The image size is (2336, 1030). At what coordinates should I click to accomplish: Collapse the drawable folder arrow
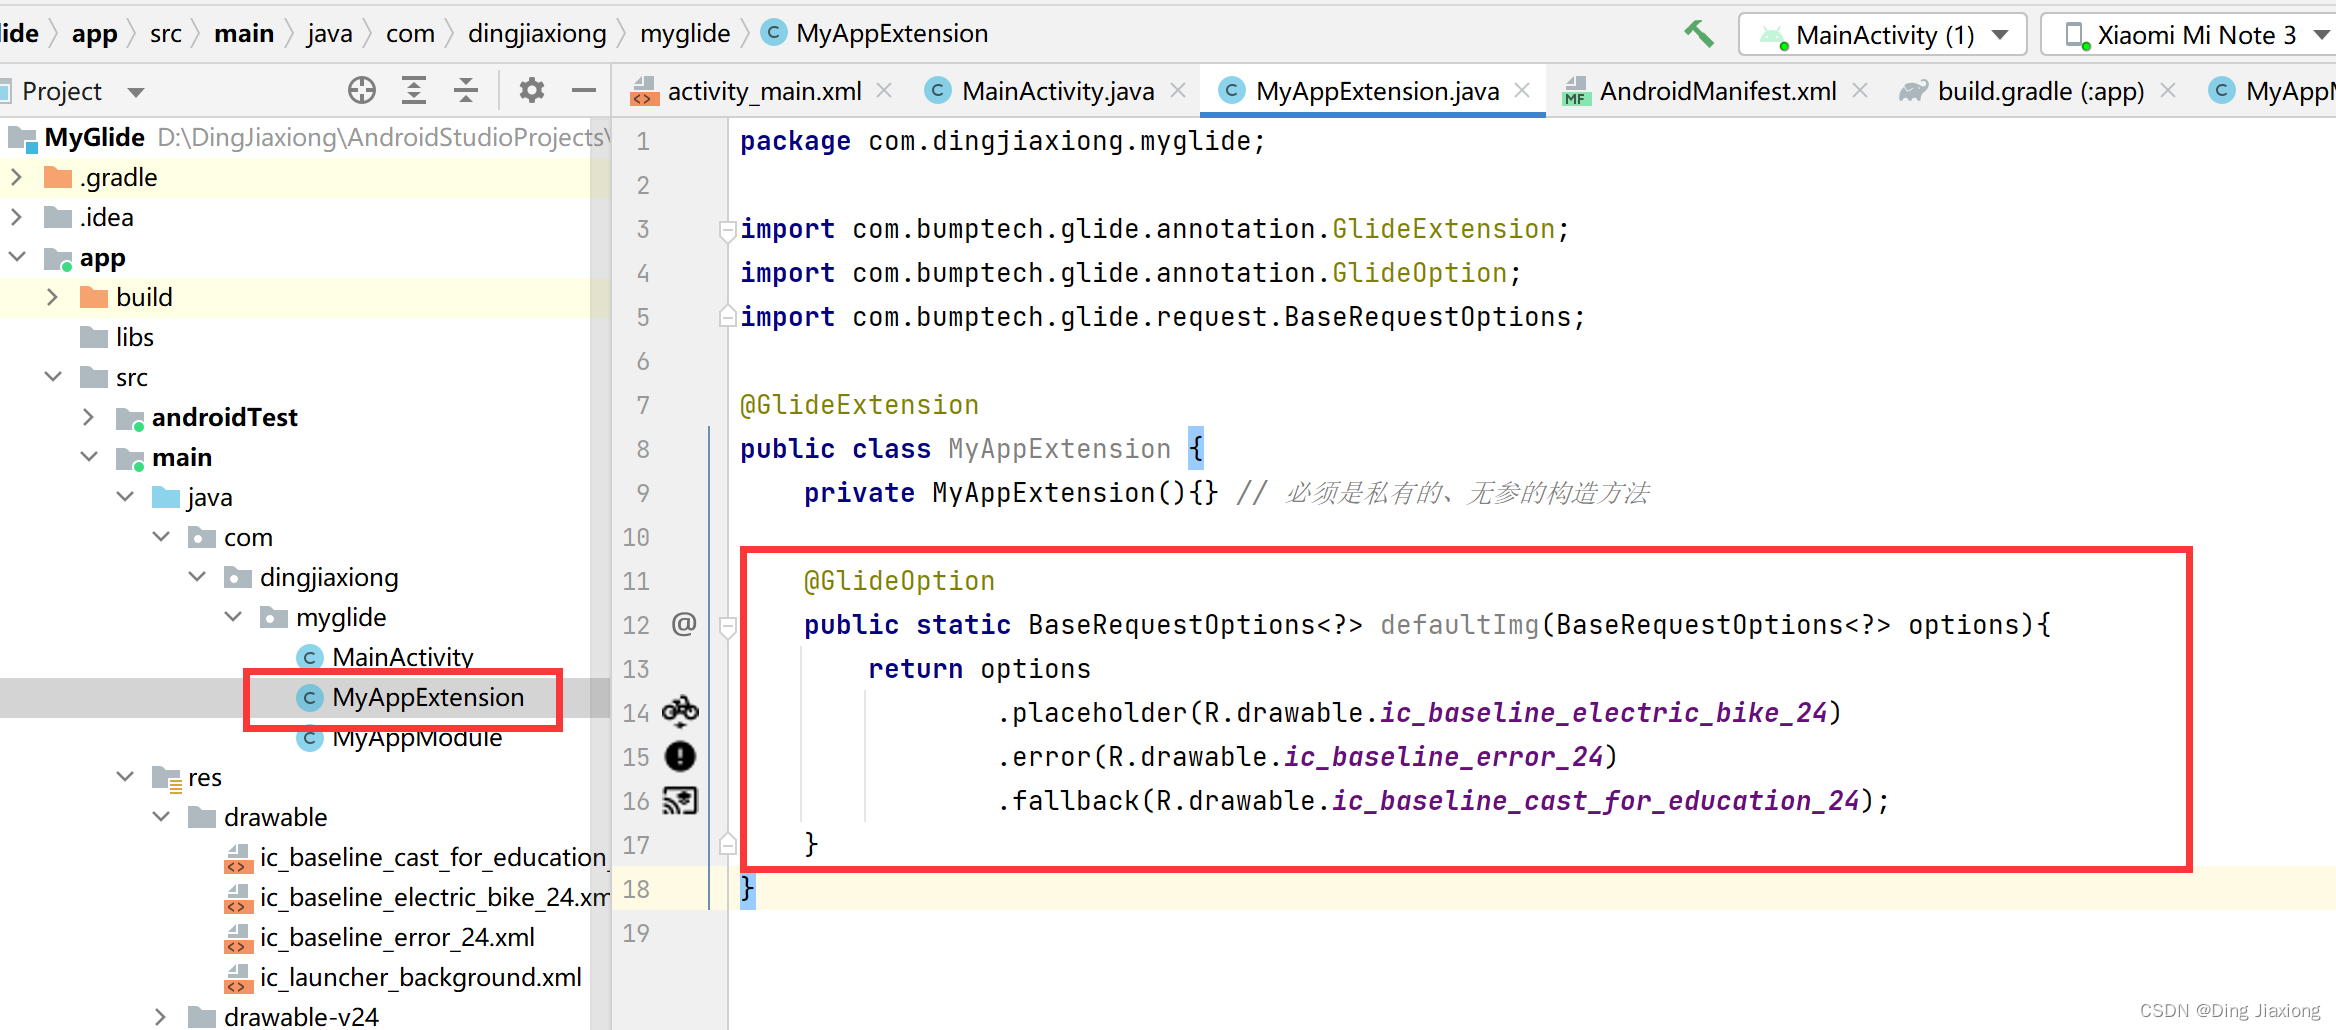point(161,817)
